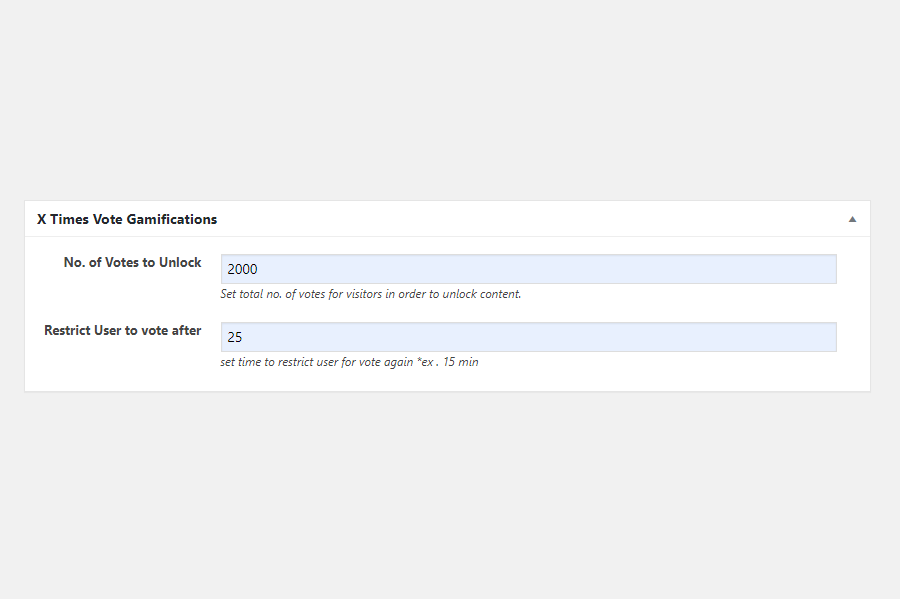Place cursor after the 25 value
The image size is (900, 599).
243,337
